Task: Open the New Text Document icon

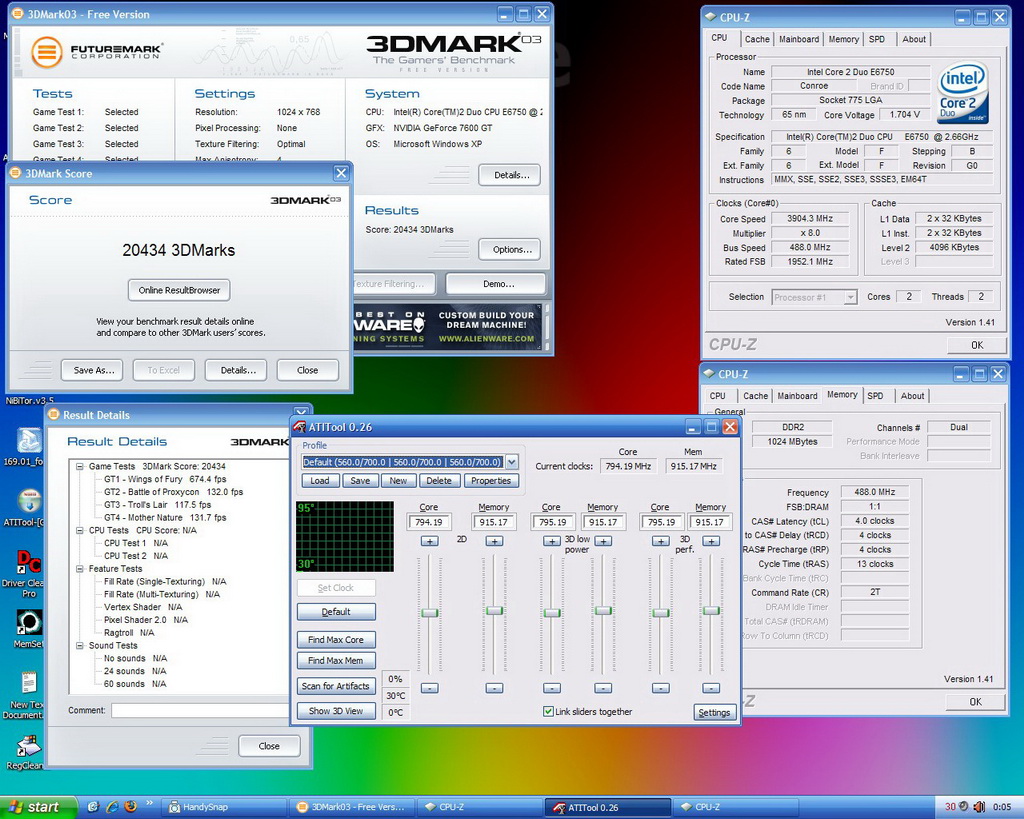Action: click(x=29, y=683)
